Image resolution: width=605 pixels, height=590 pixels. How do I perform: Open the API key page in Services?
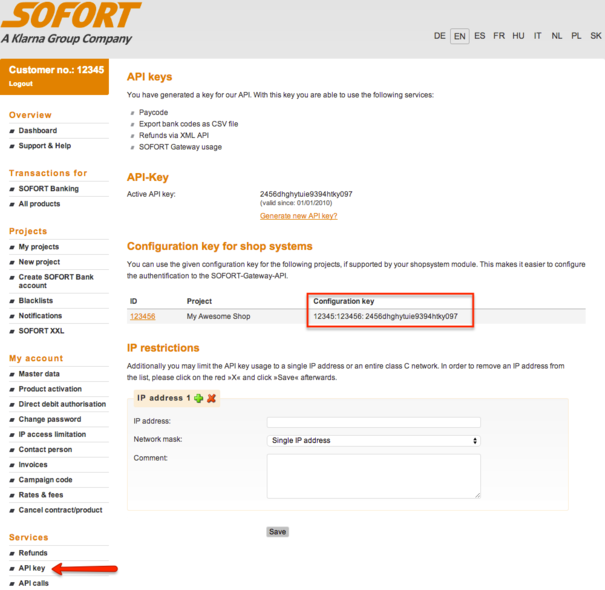[x=32, y=568]
